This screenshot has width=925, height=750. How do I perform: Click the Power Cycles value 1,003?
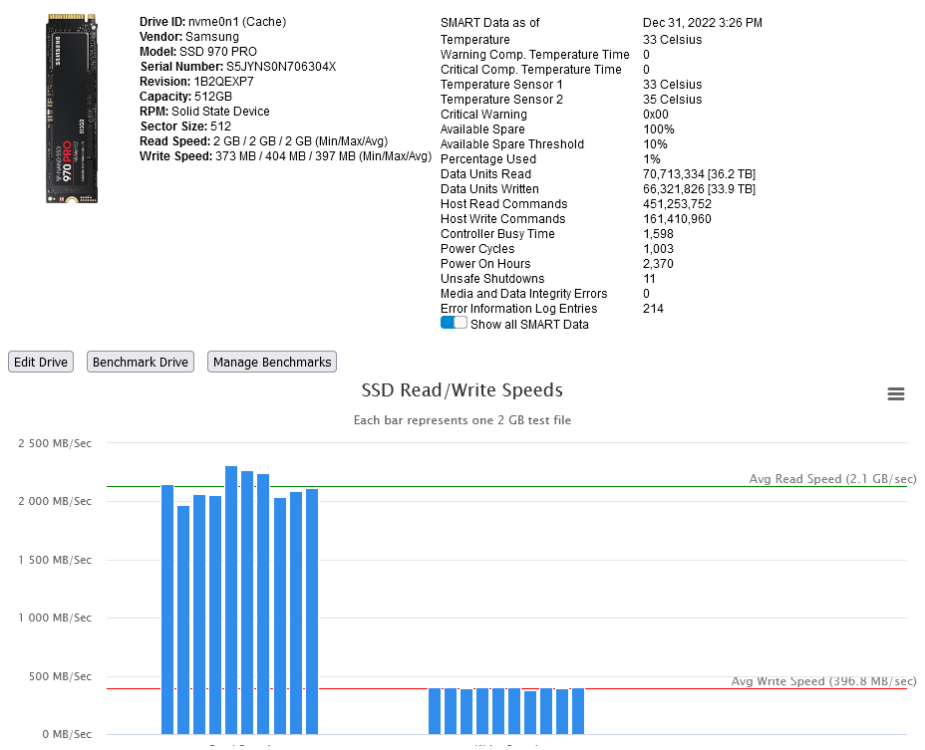point(658,249)
